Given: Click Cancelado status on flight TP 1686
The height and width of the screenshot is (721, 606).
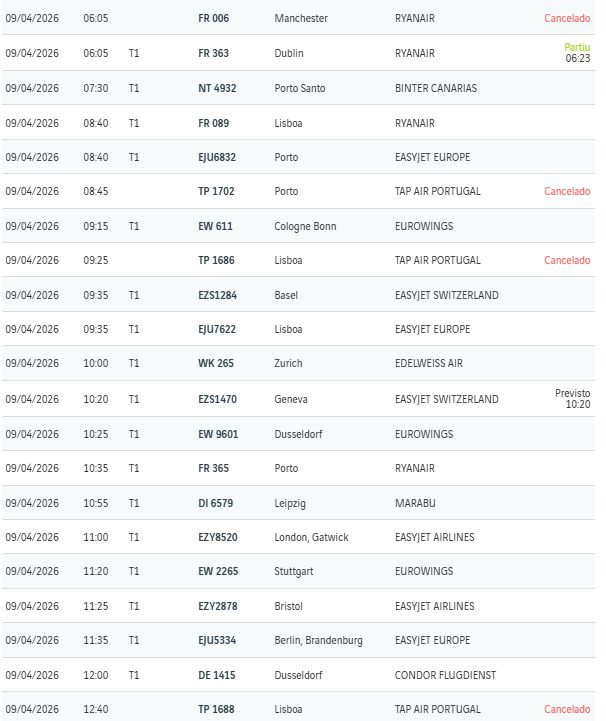Looking at the screenshot, I should (567, 260).
